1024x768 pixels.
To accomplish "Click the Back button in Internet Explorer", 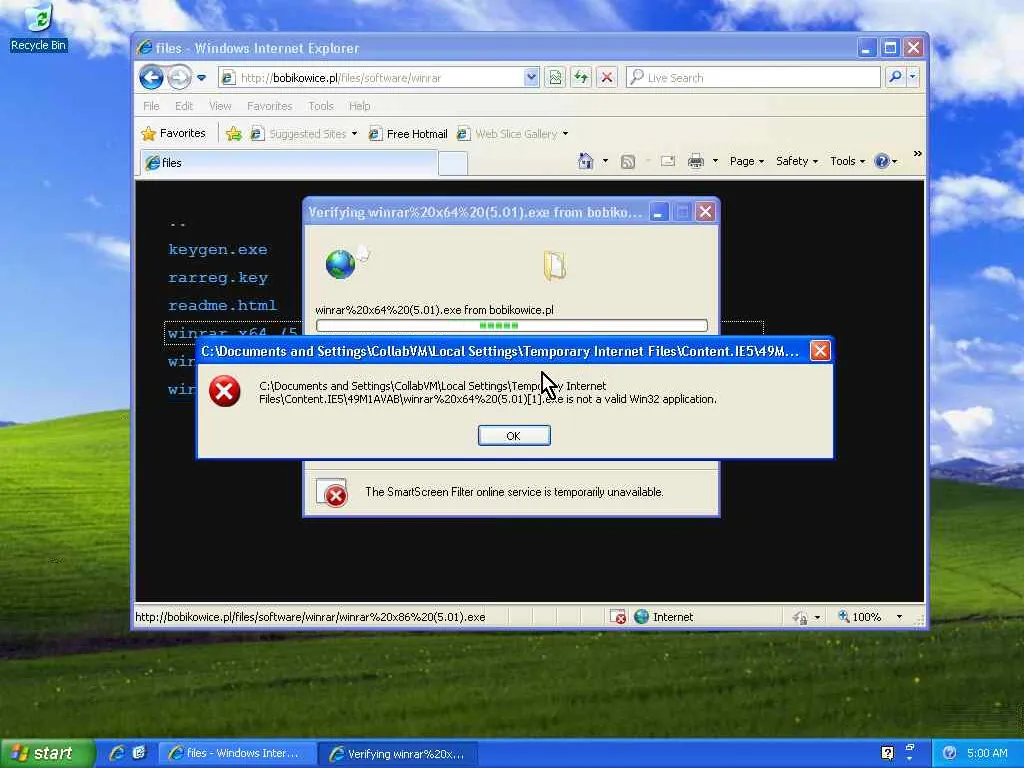I will pyautogui.click(x=152, y=78).
